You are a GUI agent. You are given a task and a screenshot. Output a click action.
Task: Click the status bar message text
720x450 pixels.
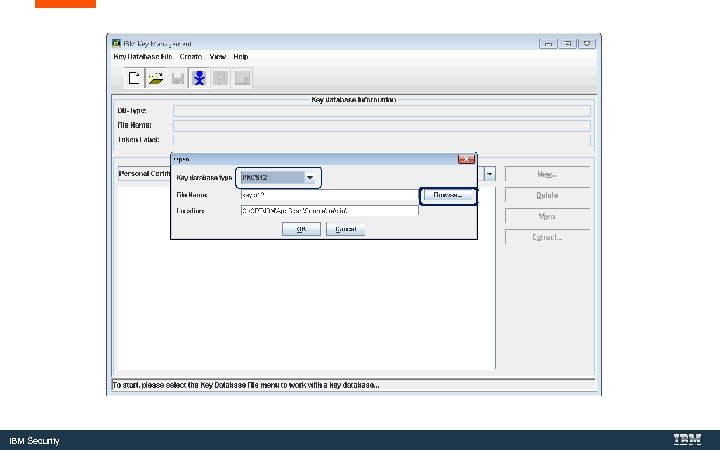point(246,385)
